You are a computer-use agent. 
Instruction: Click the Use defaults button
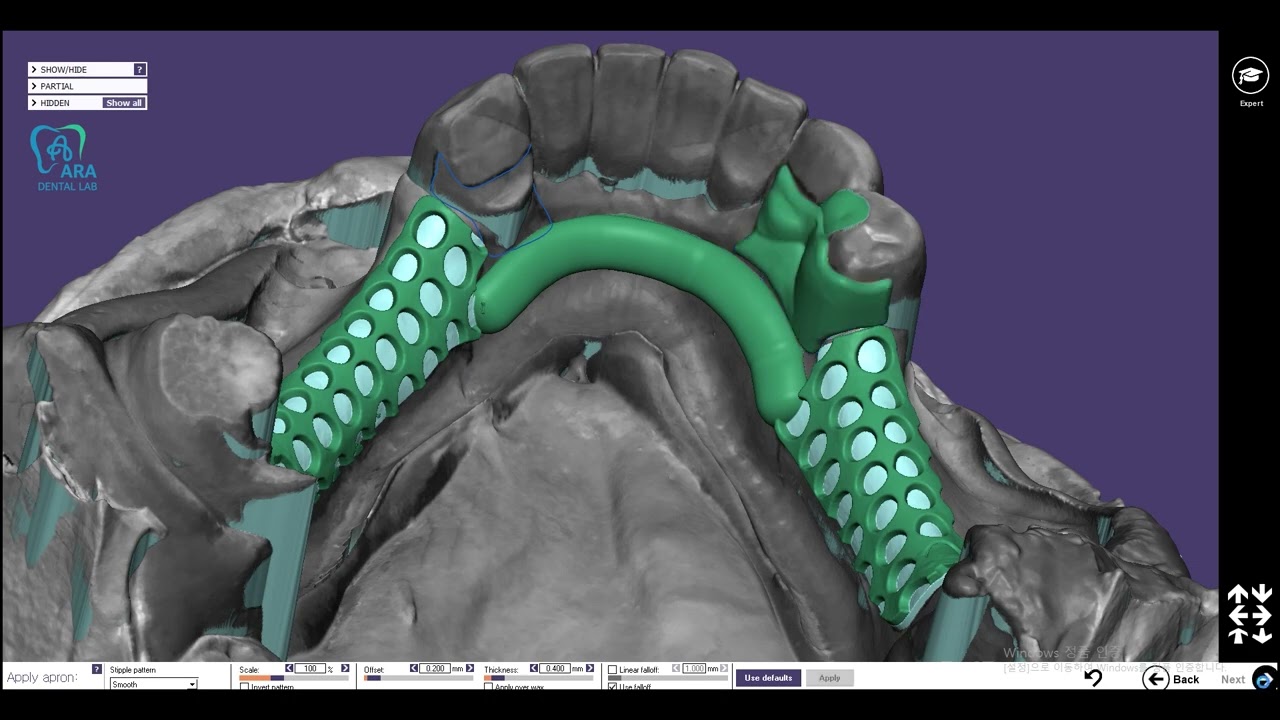(768, 678)
